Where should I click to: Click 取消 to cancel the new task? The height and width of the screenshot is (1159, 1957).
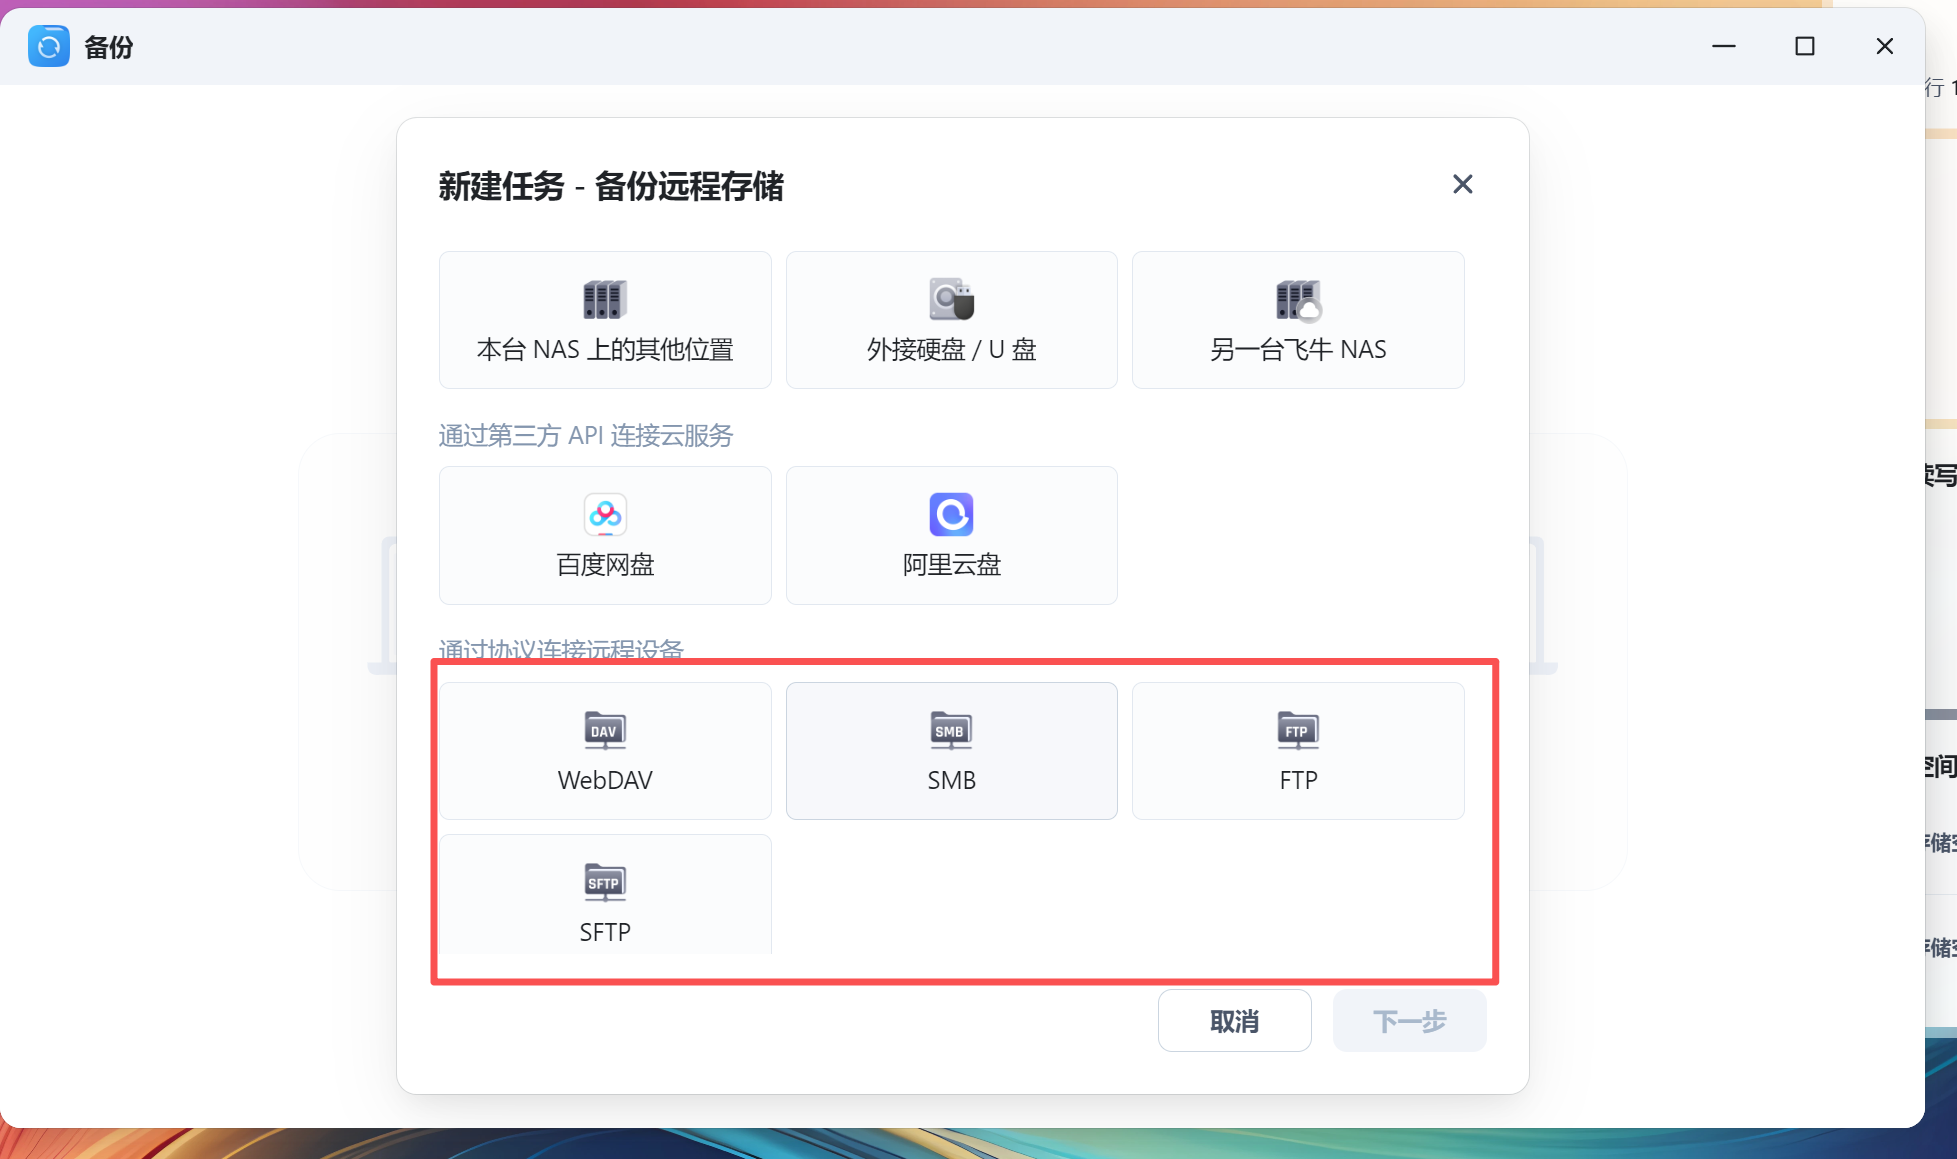tap(1234, 1020)
